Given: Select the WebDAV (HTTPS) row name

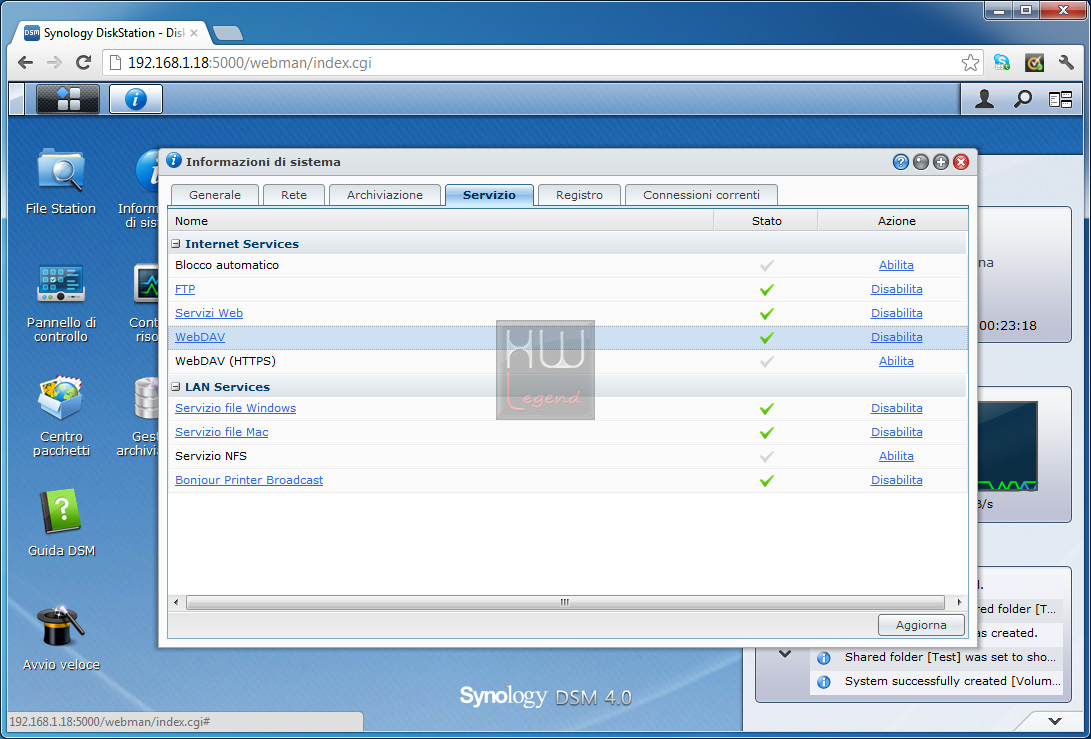Looking at the screenshot, I should [x=225, y=361].
